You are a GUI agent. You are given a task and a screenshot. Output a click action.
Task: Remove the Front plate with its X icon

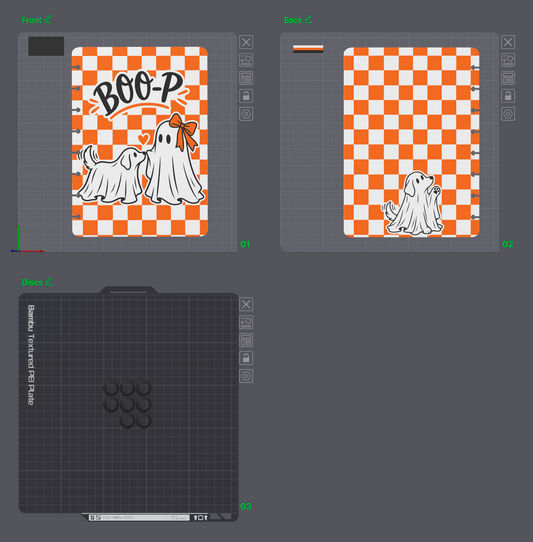(x=246, y=42)
